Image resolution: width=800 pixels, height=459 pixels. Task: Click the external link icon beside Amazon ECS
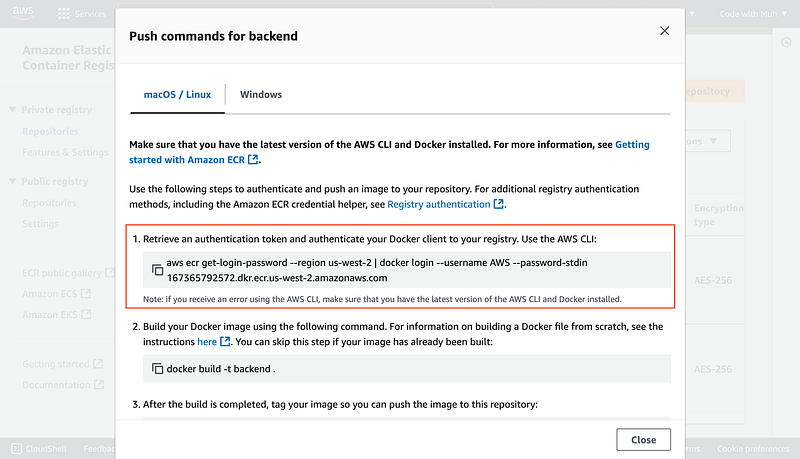85,294
